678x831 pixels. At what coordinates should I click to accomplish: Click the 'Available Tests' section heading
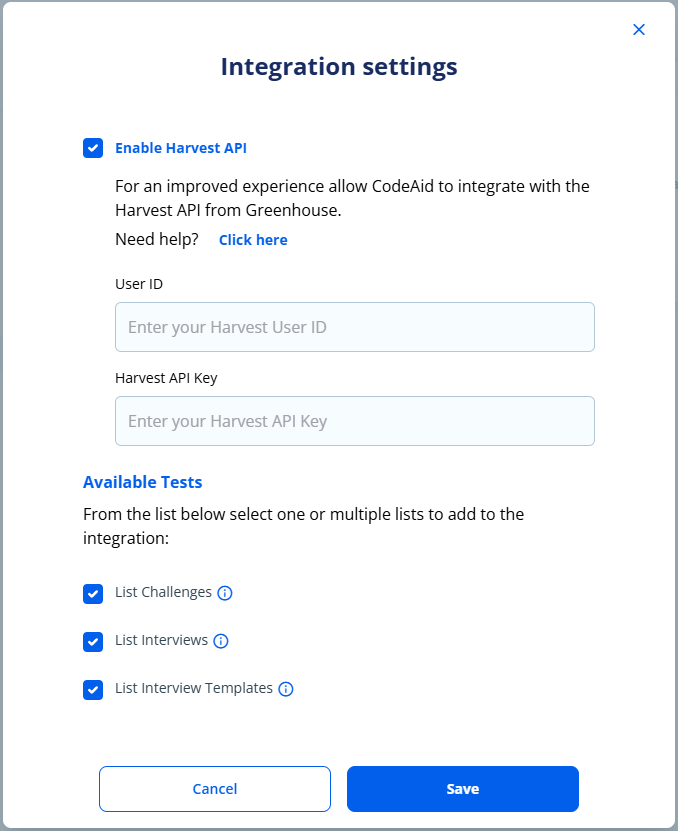tap(143, 482)
